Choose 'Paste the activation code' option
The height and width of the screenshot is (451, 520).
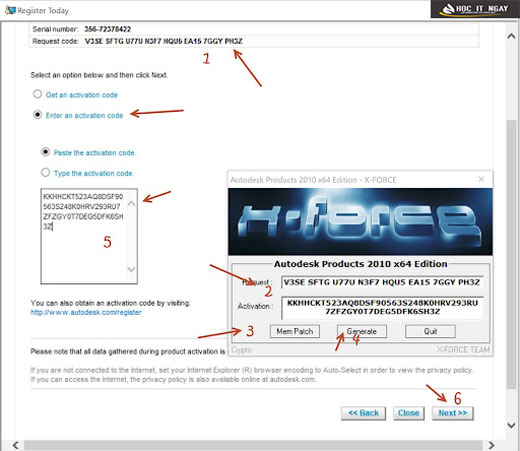[x=46, y=152]
